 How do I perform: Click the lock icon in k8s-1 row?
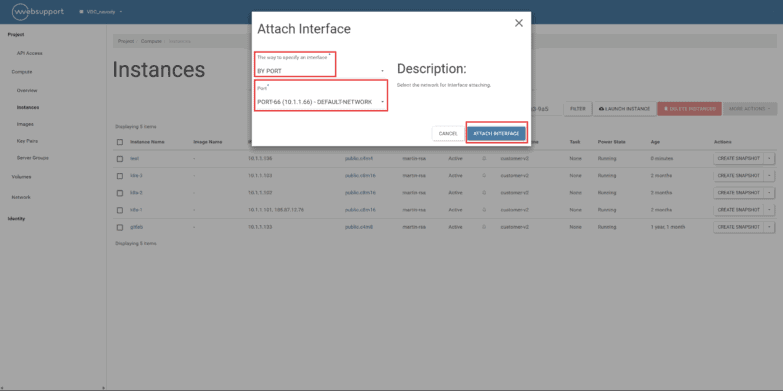pyautogui.click(x=483, y=210)
